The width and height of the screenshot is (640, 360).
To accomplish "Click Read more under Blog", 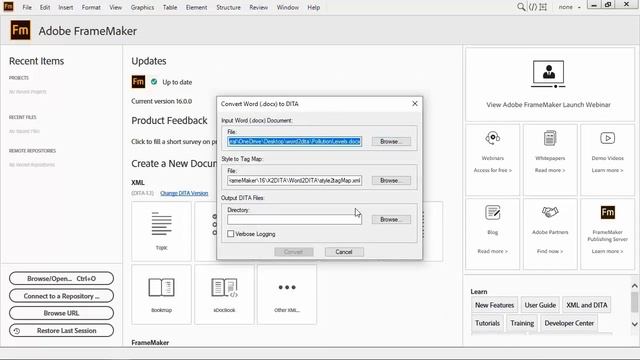I will tap(493, 251).
